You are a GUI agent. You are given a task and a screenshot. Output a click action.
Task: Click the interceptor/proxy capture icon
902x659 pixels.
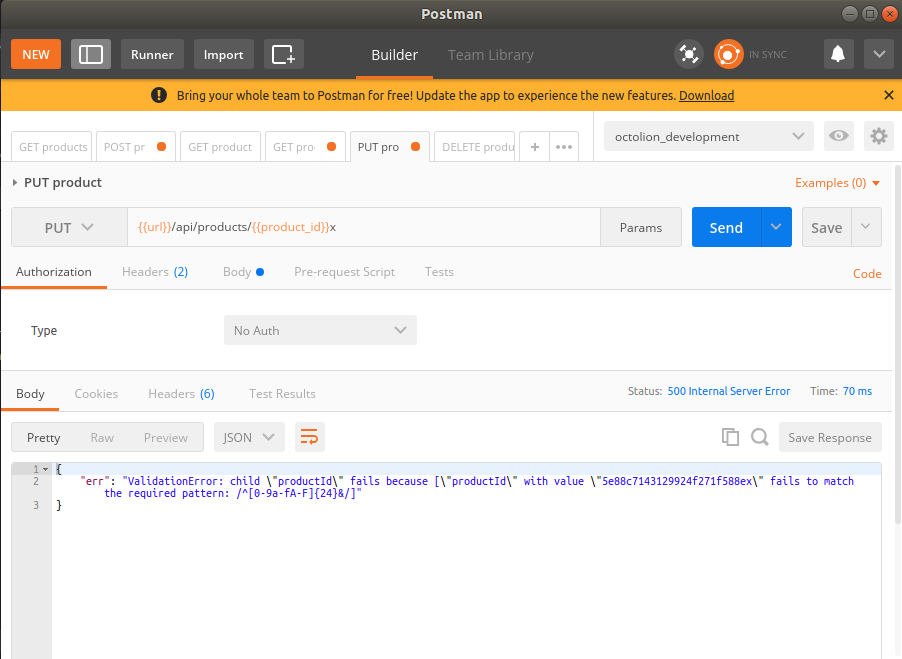coord(689,55)
